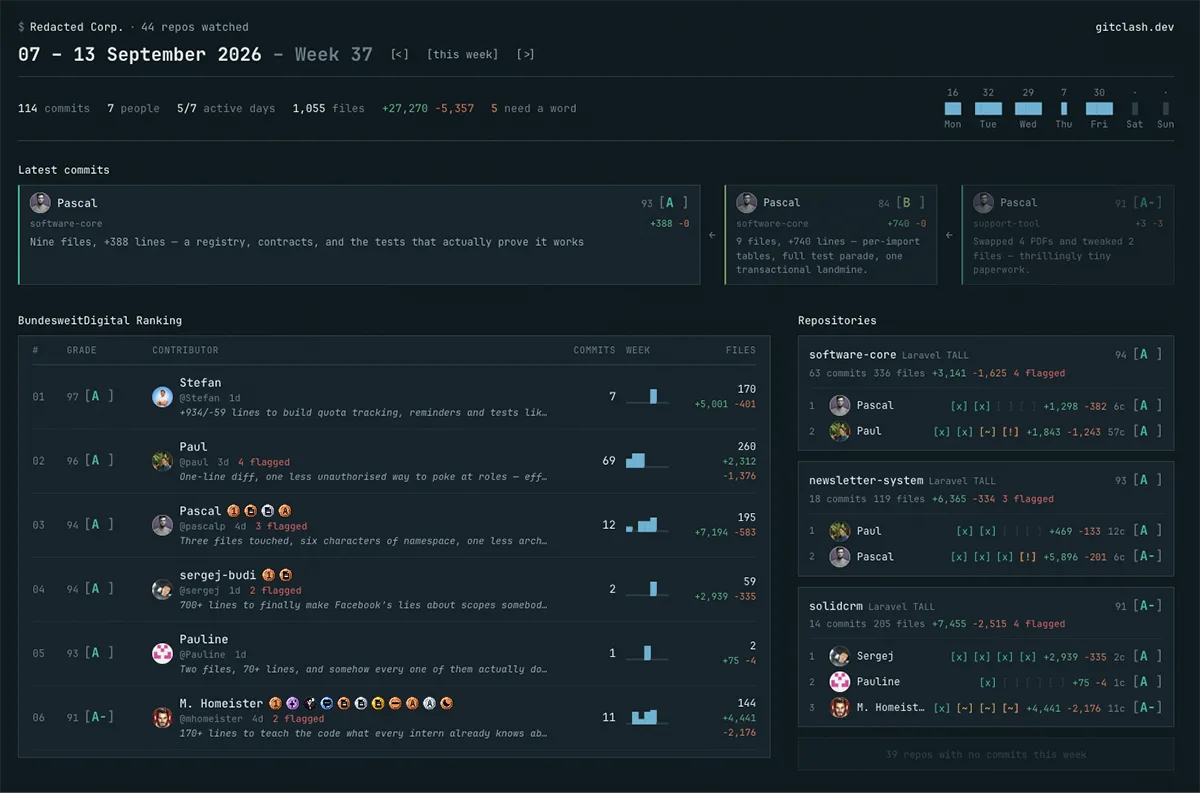Image resolution: width=1200 pixels, height=793 pixels.
Task: Go to next week with [>] button
Action: point(525,54)
